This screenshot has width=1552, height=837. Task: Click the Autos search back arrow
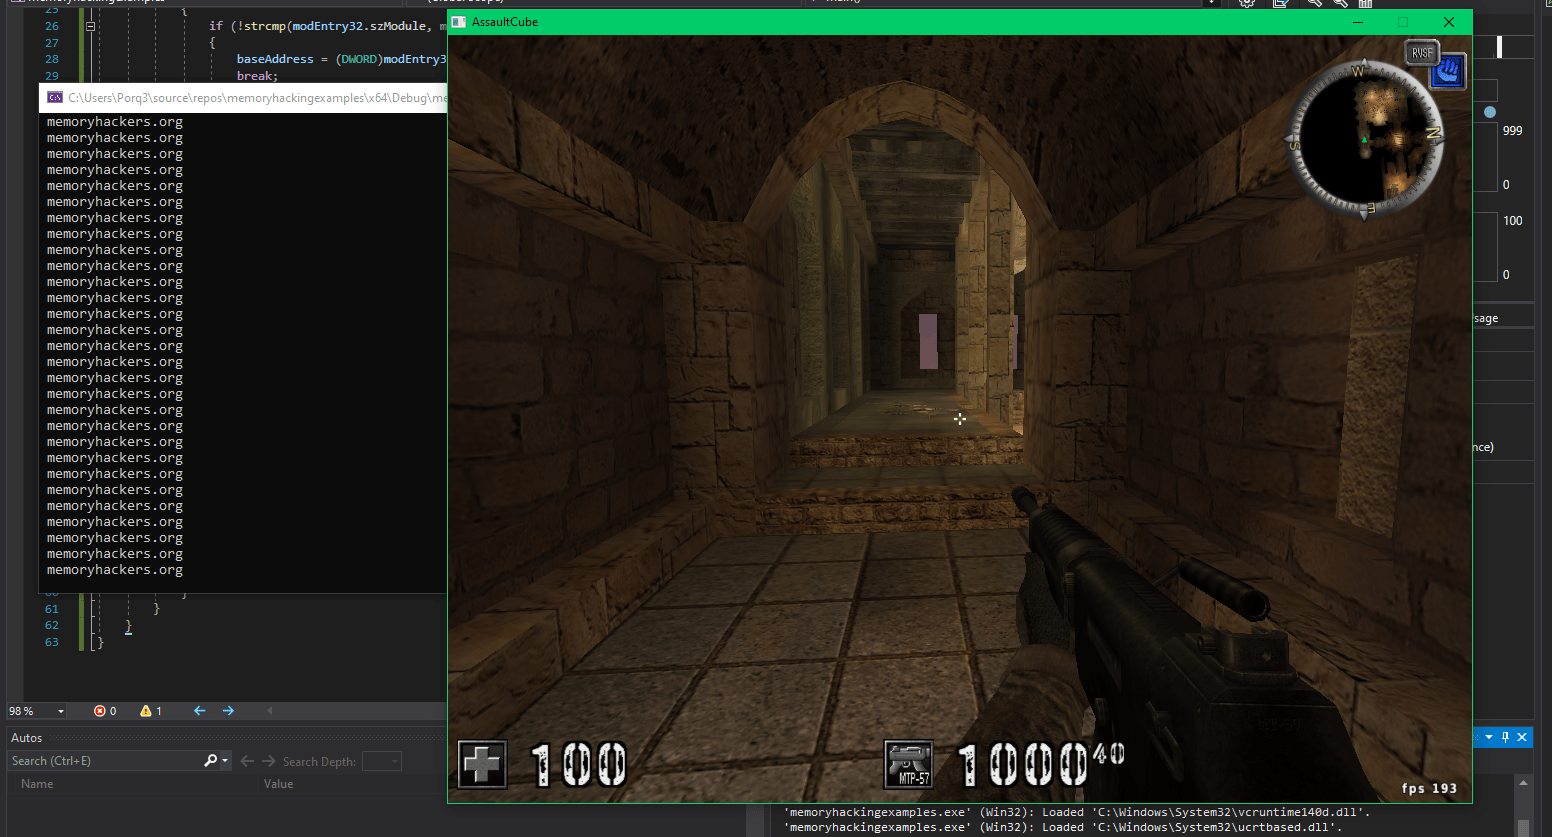pyautogui.click(x=247, y=761)
